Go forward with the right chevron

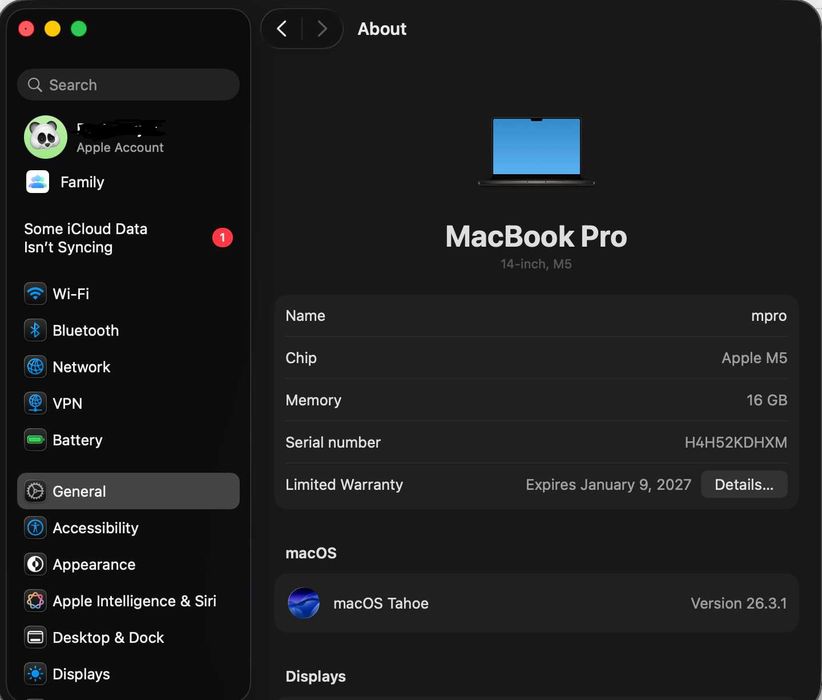point(322,29)
